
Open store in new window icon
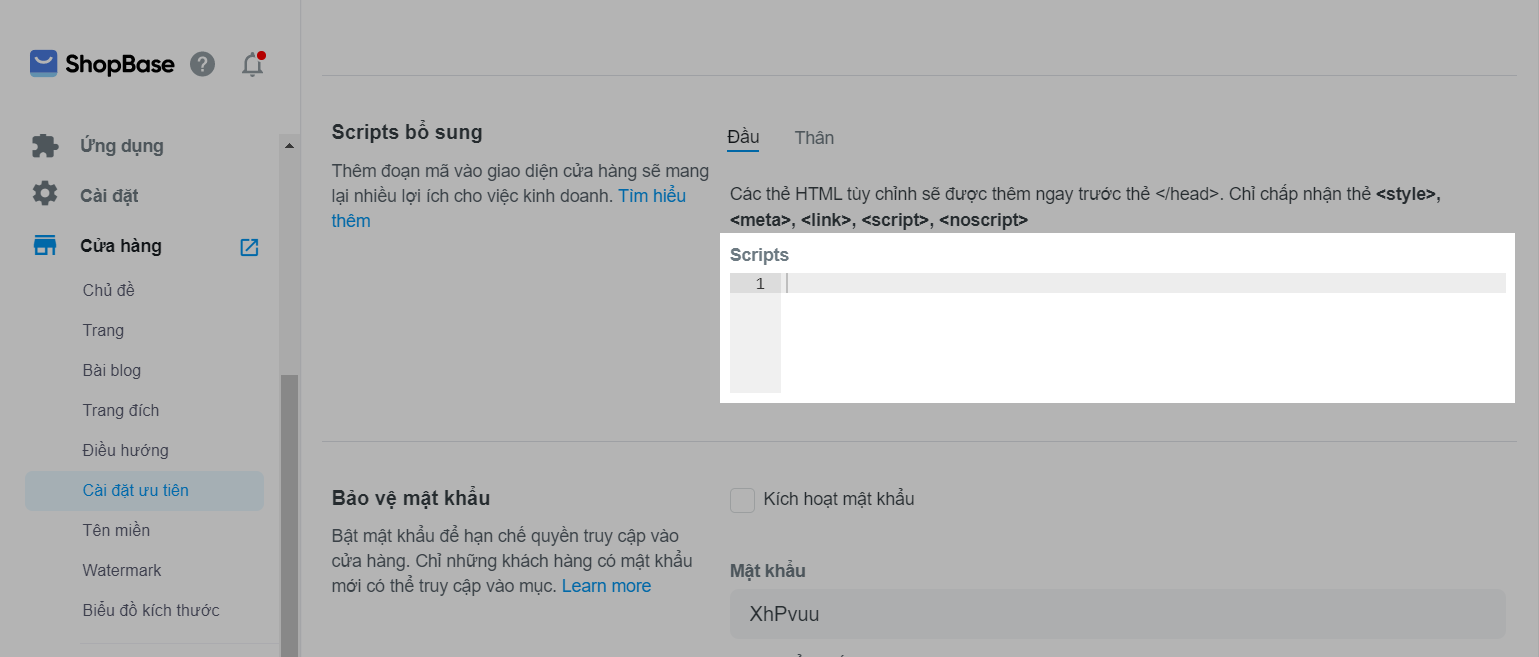coord(249,247)
